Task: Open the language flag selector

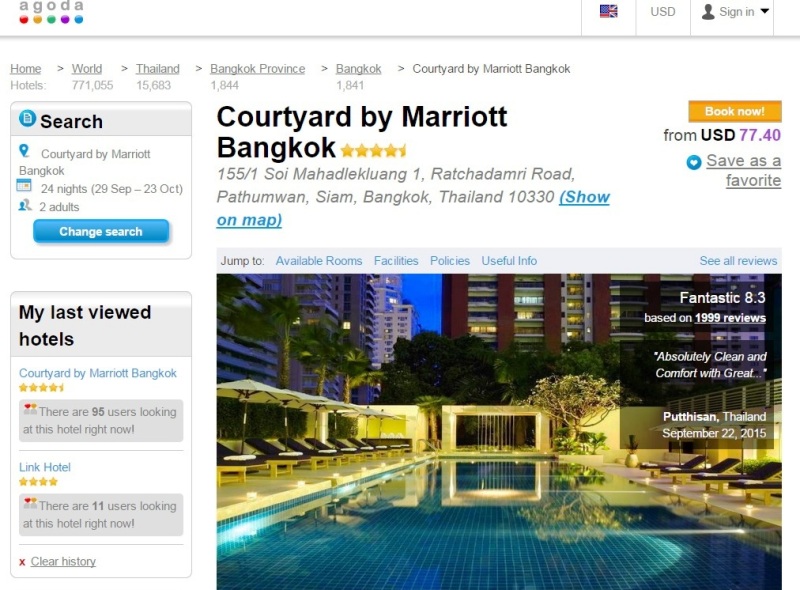Action: click(608, 11)
